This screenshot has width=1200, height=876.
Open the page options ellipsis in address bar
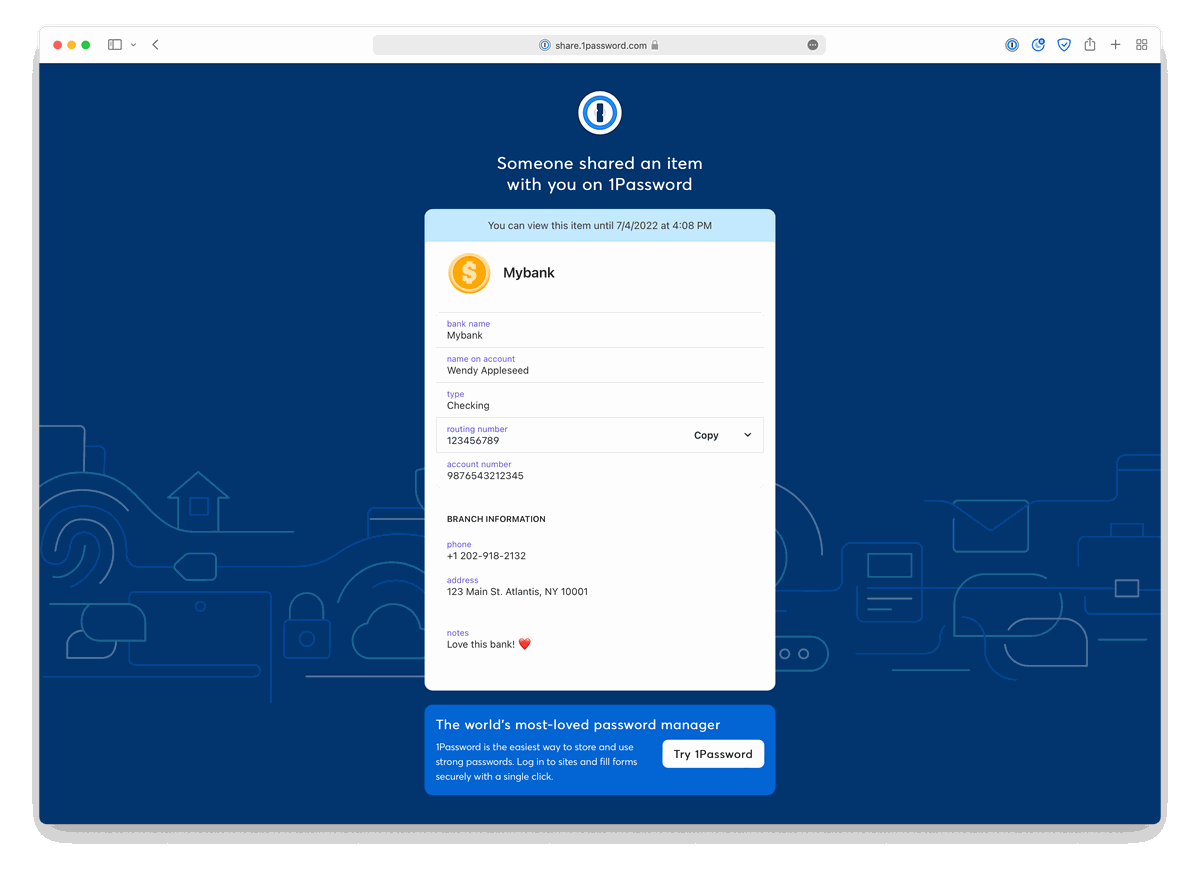(812, 45)
